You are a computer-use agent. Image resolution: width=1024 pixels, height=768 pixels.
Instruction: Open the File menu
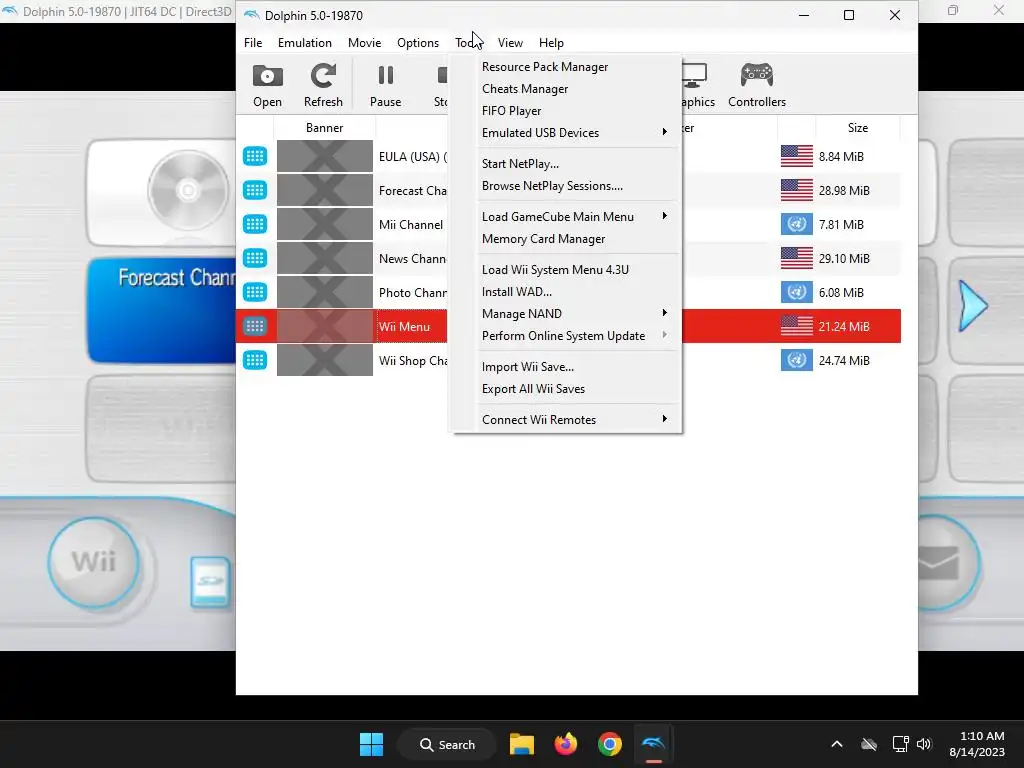(253, 42)
